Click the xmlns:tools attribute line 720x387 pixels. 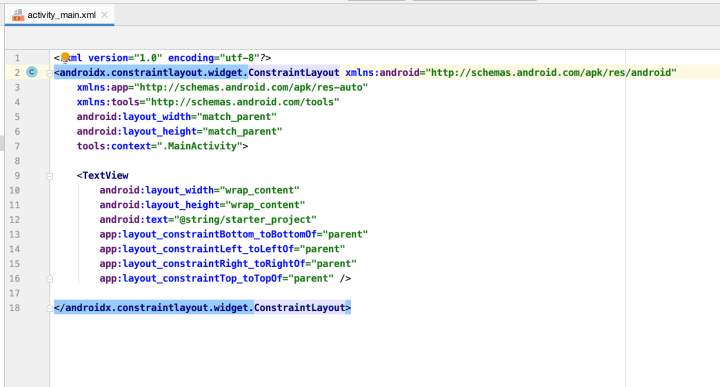click(x=208, y=102)
